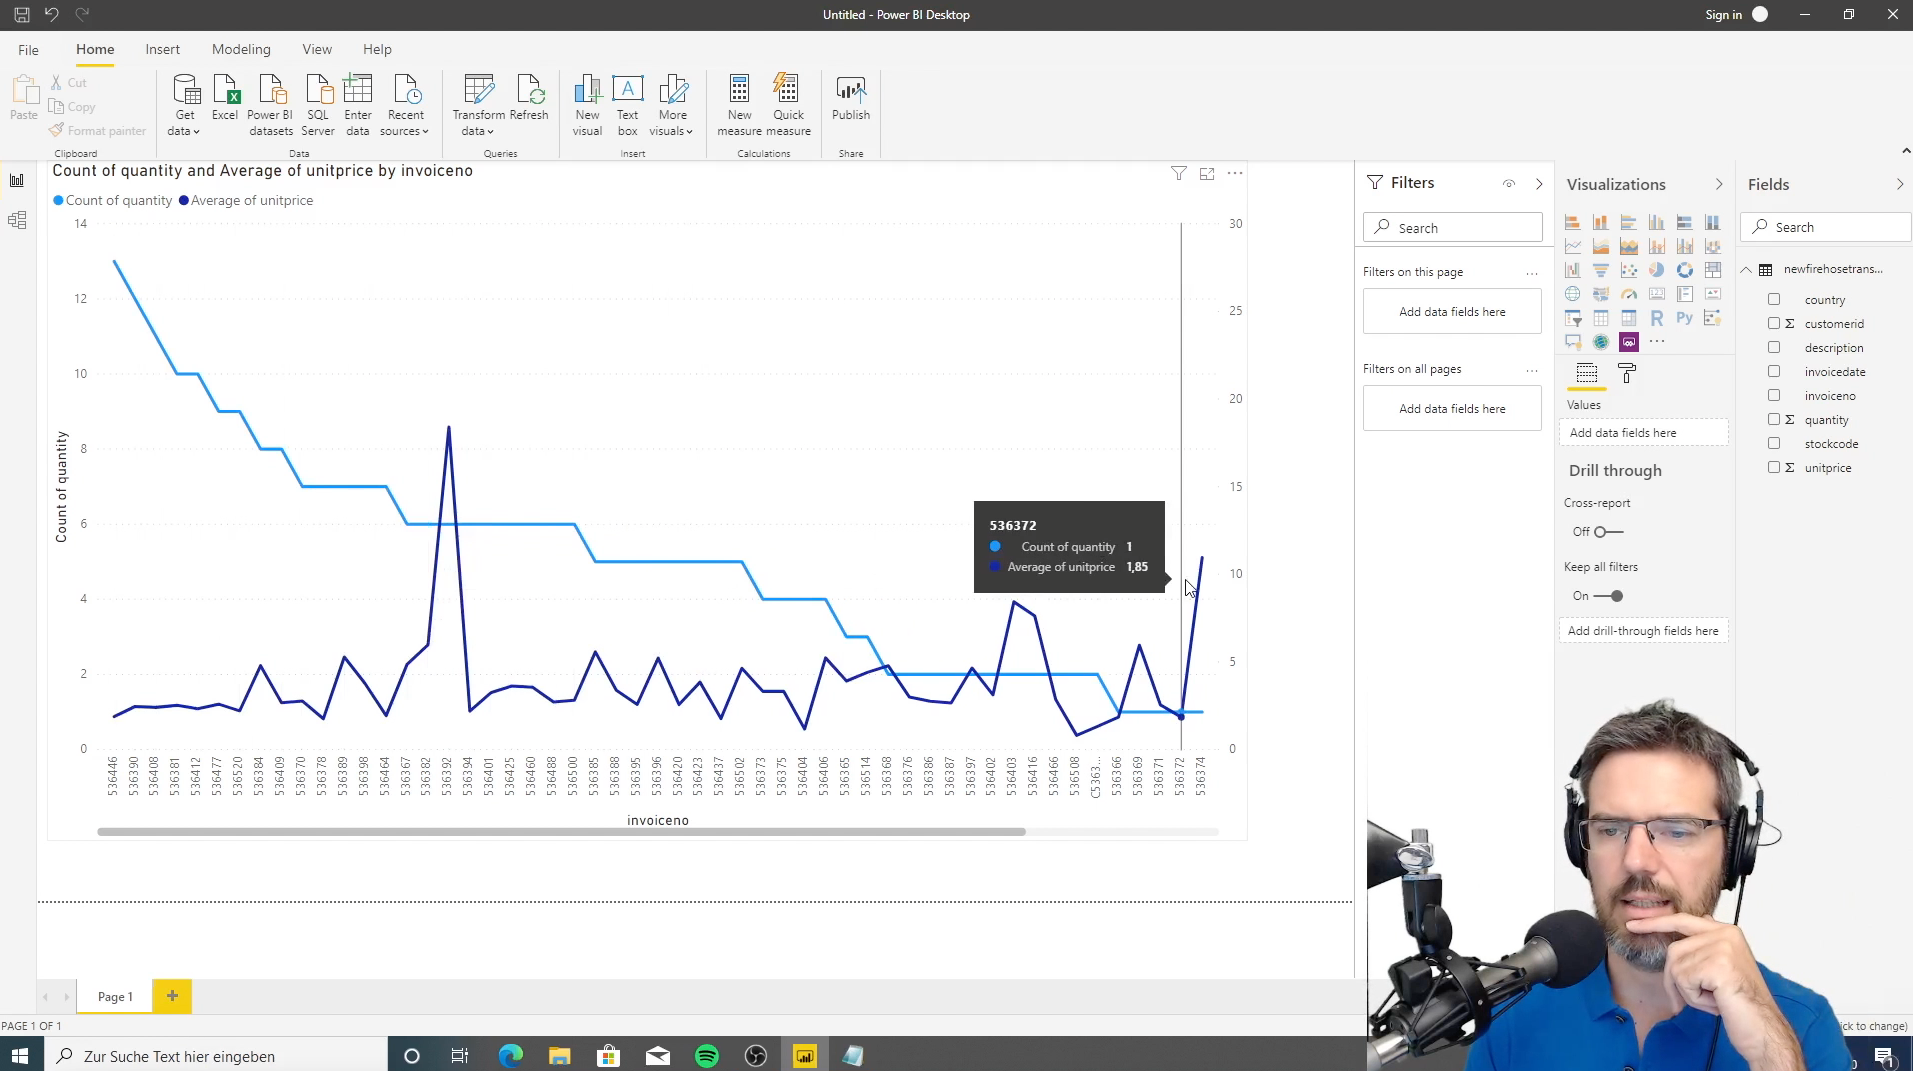Open the Insert ribbon tab
The image size is (1913, 1071).
click(162, 49)
